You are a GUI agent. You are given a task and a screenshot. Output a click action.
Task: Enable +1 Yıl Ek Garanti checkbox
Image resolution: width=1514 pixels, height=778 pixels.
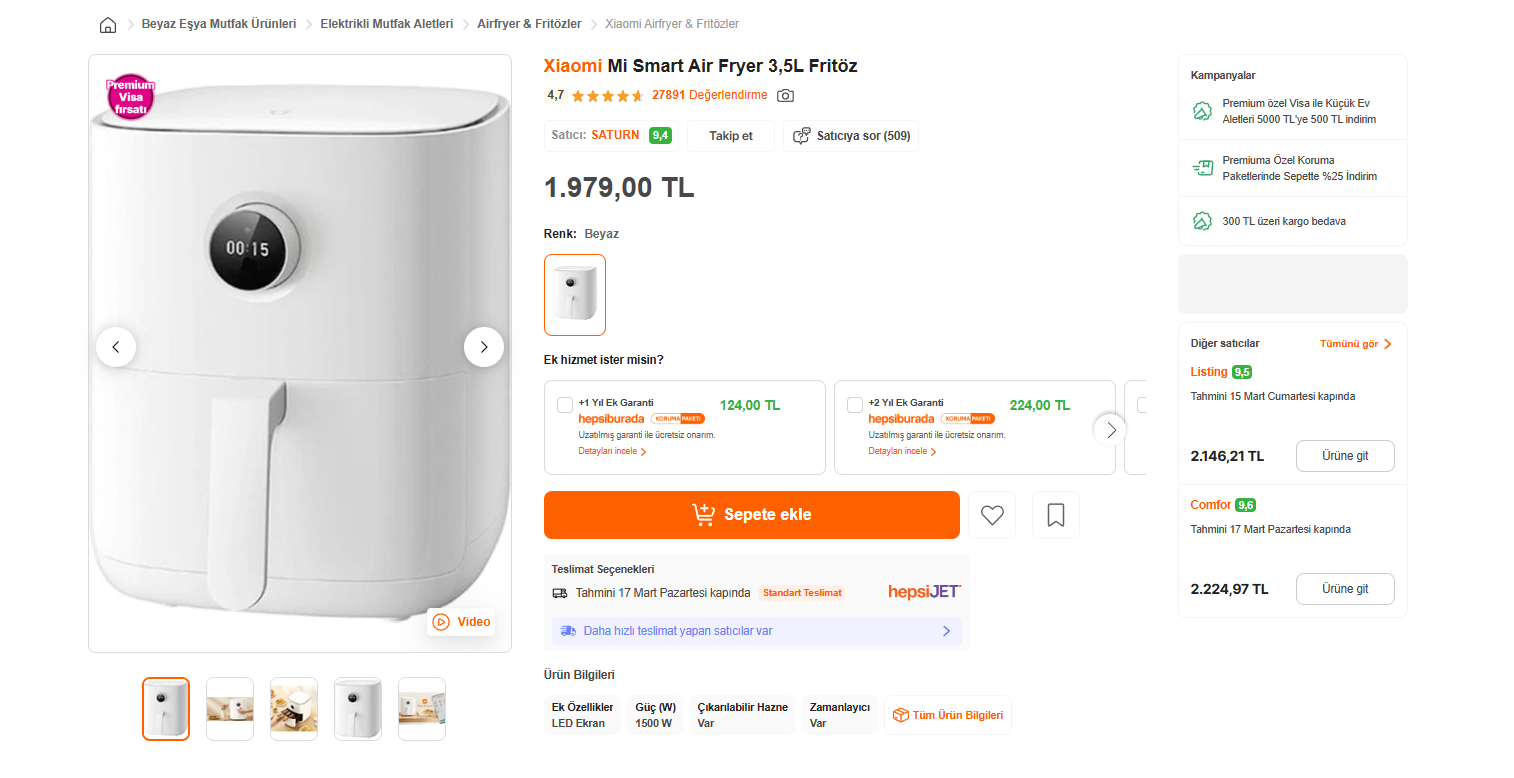565,405
